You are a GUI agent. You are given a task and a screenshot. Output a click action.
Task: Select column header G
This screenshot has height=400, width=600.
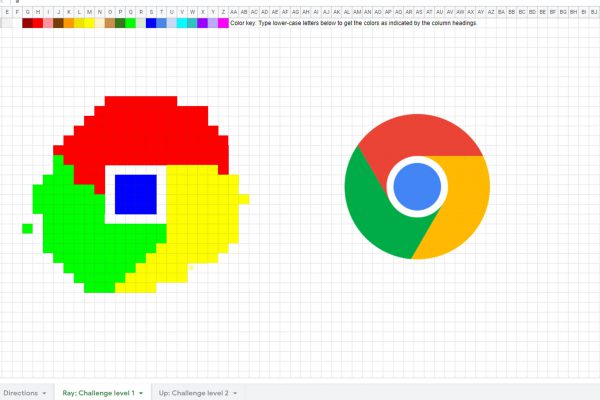[27, 12]
